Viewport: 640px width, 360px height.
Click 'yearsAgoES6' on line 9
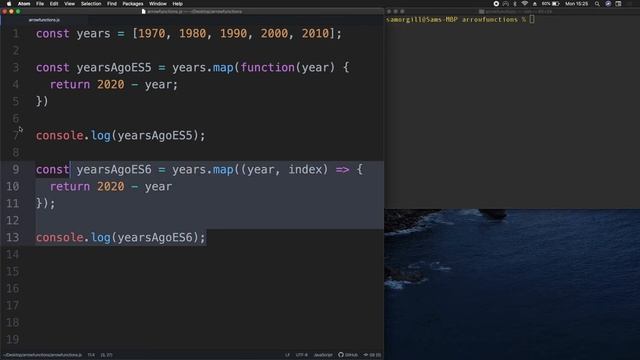coord(114,169)
